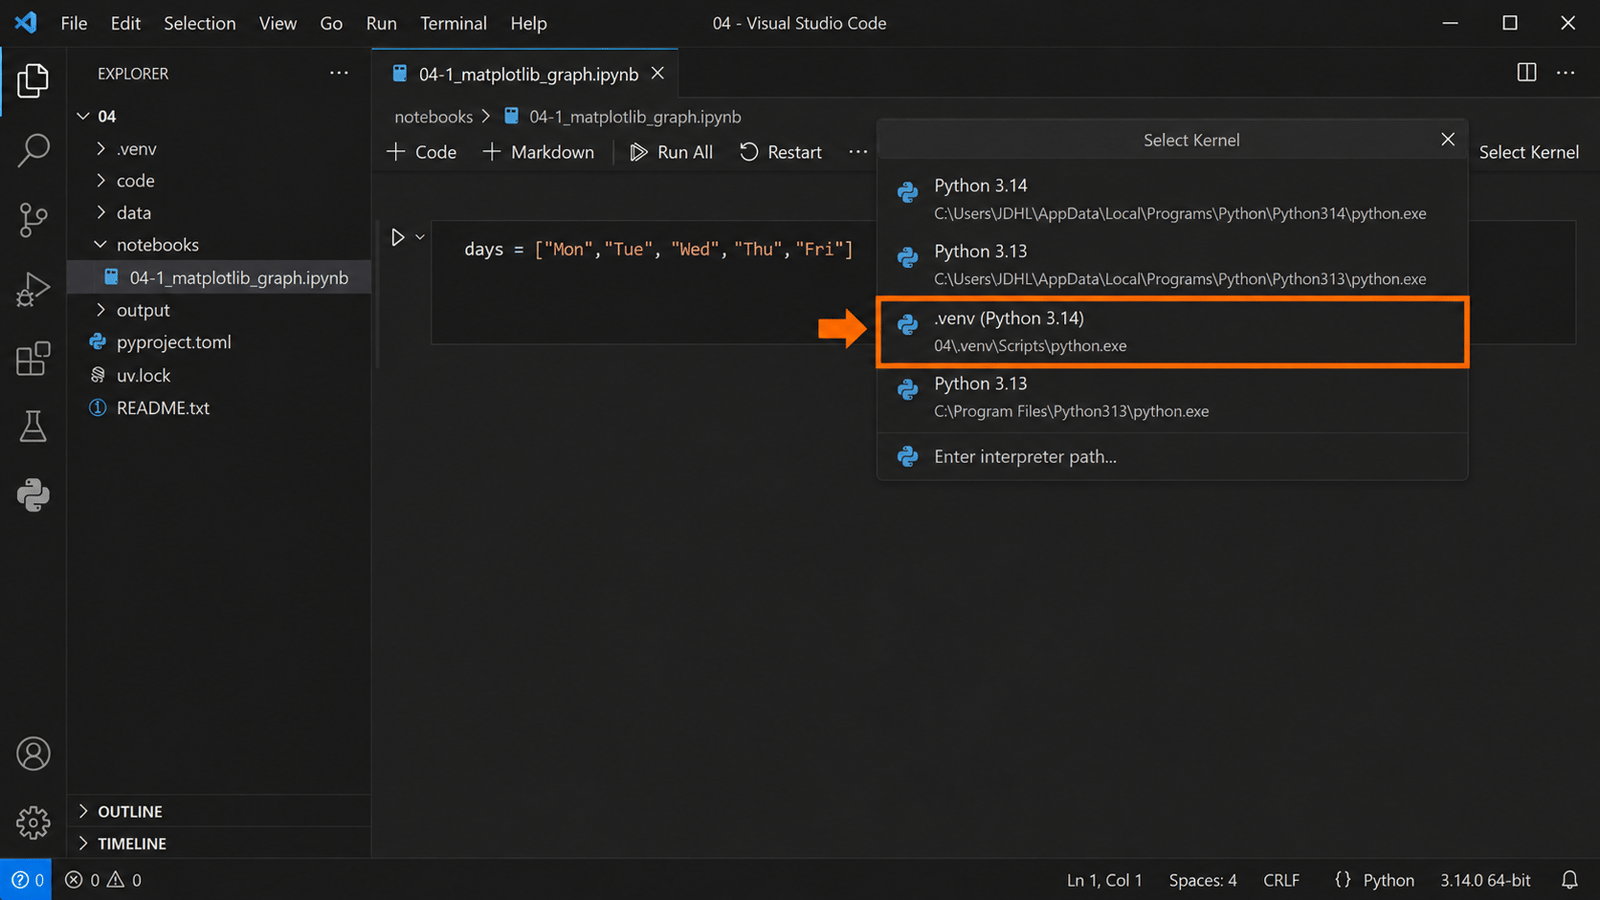Restart the notebook kernel
Image resolution: width=1600 pixels, height=900 pixels.
(x=780, y=152)
